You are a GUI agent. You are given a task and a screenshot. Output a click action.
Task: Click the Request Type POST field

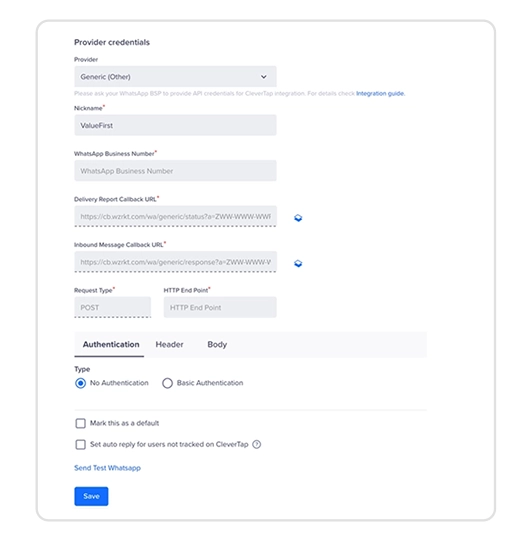click(112, 307)
